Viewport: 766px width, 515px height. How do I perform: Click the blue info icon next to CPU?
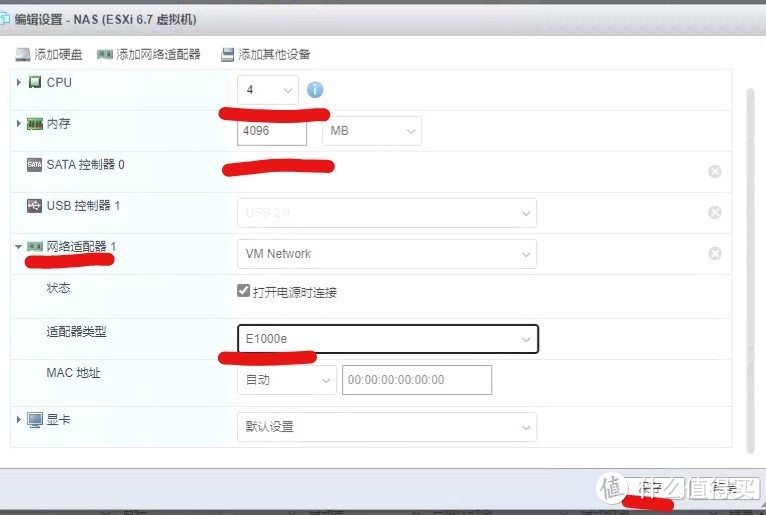(315, 90)
